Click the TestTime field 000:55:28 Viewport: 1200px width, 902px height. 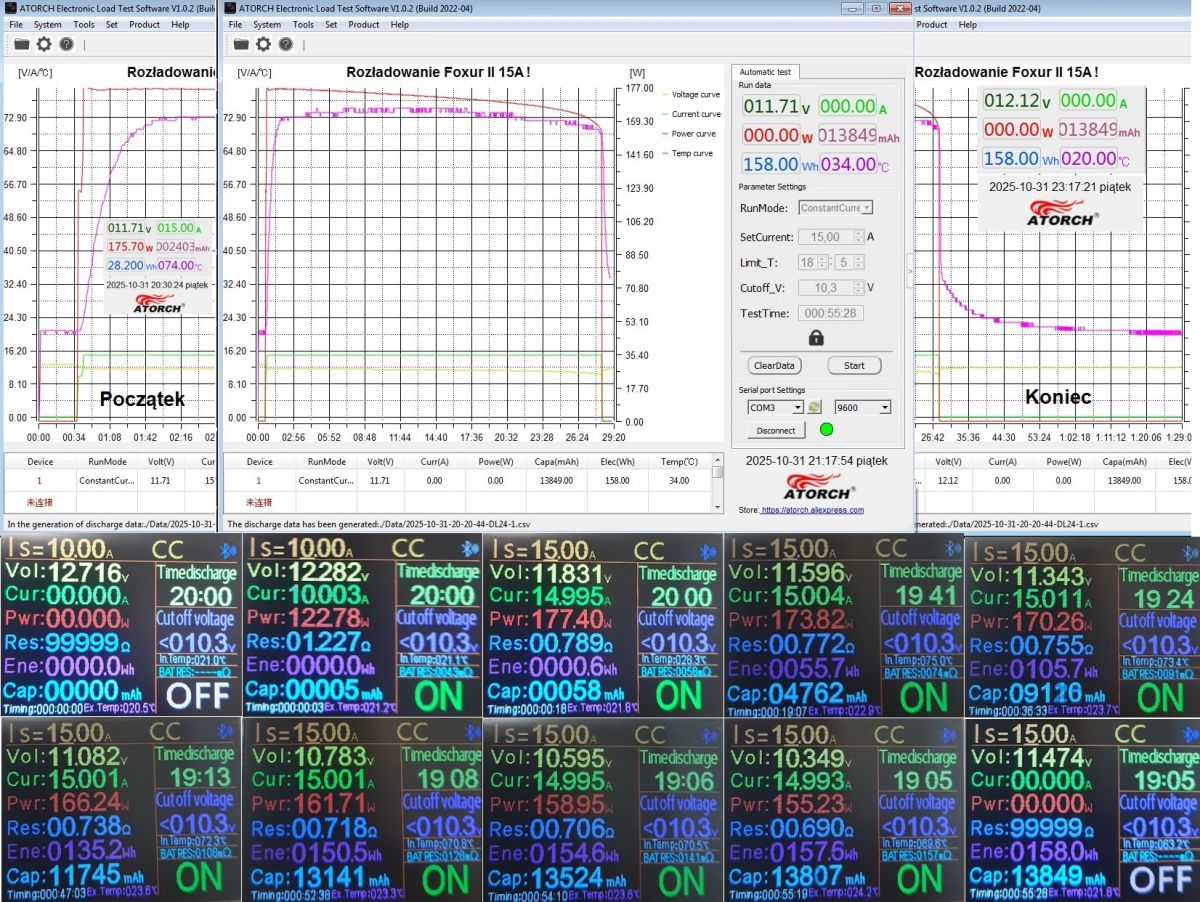(830, 313)
